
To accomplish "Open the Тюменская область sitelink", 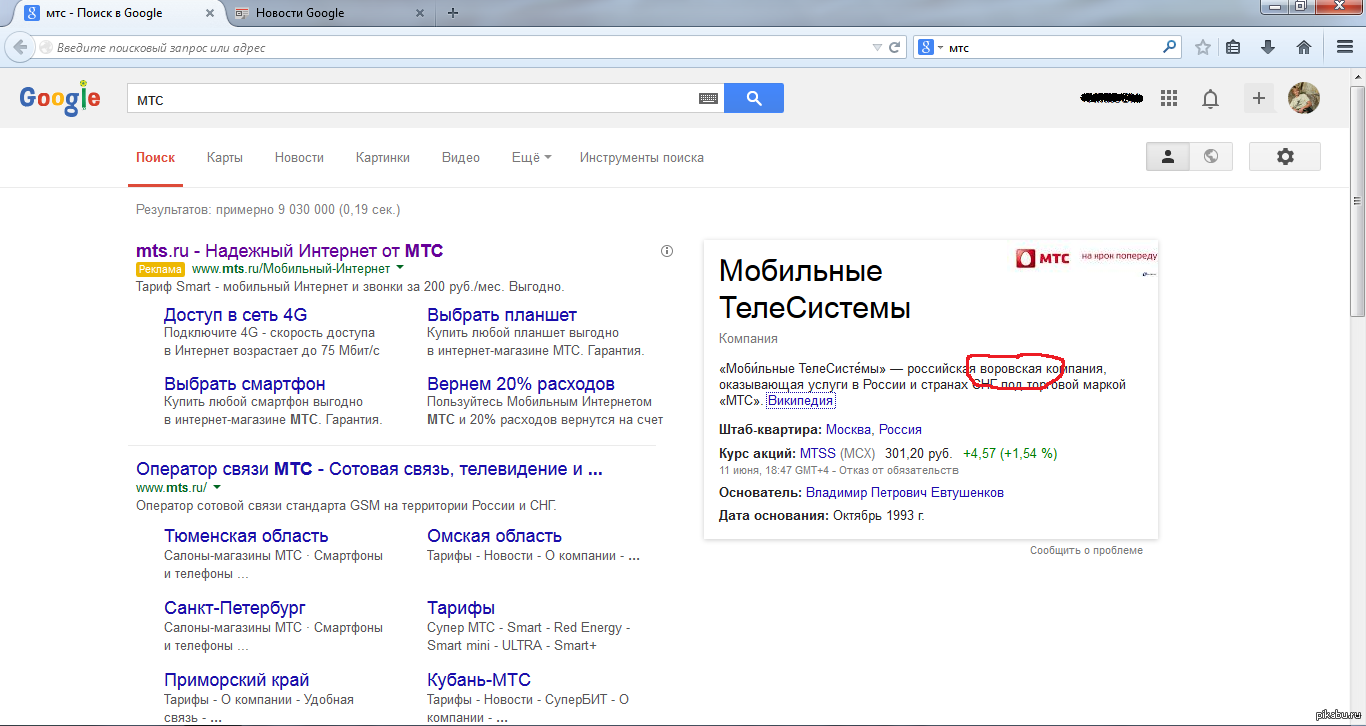I will point(246,536).
